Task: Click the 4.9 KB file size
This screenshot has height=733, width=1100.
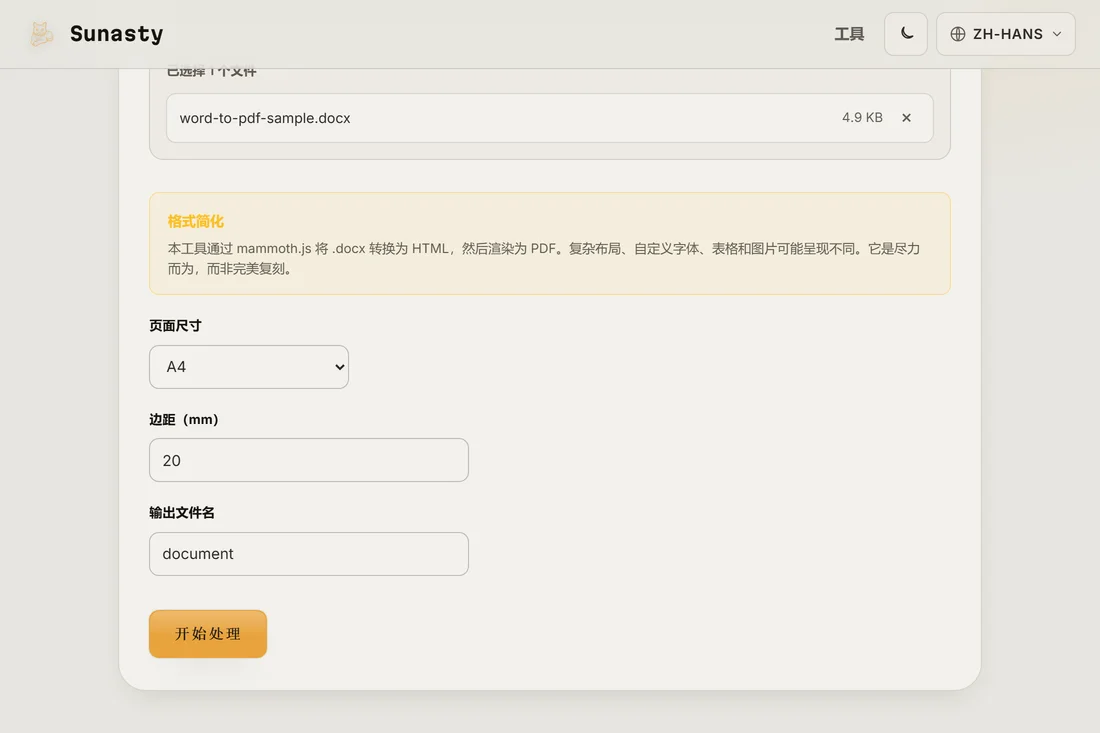Action: pyautogui.click(x=862, y=117)
